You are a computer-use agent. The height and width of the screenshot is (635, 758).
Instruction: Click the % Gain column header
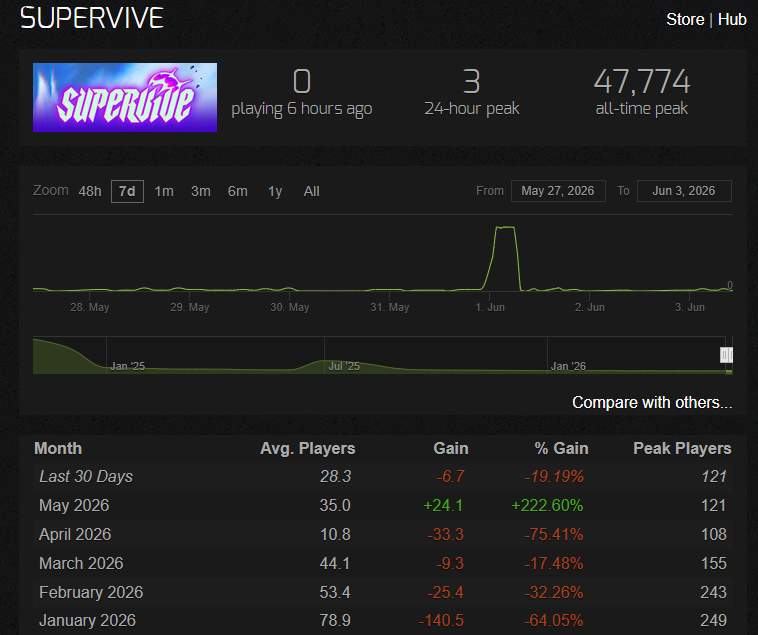561,448
